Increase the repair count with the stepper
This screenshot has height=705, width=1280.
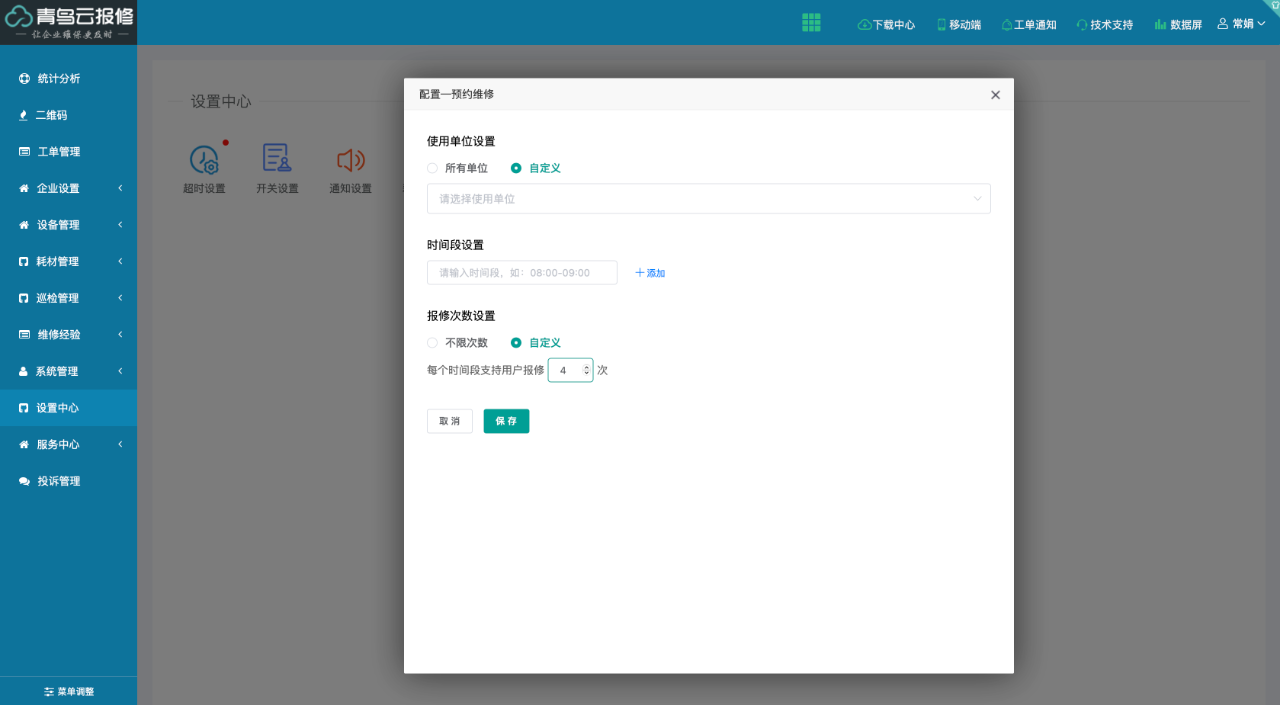pos(586,365)
